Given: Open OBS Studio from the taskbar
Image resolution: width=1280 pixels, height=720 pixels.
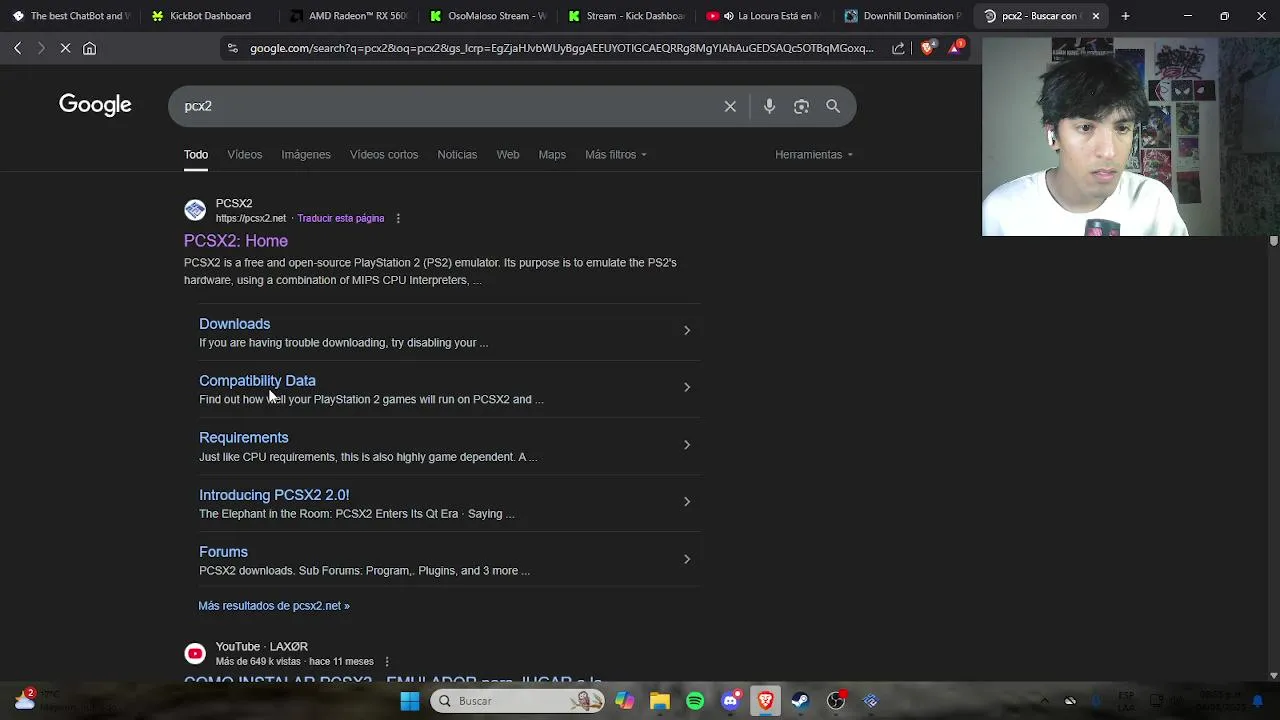Looking at the screenshot, I should (836, 701).
